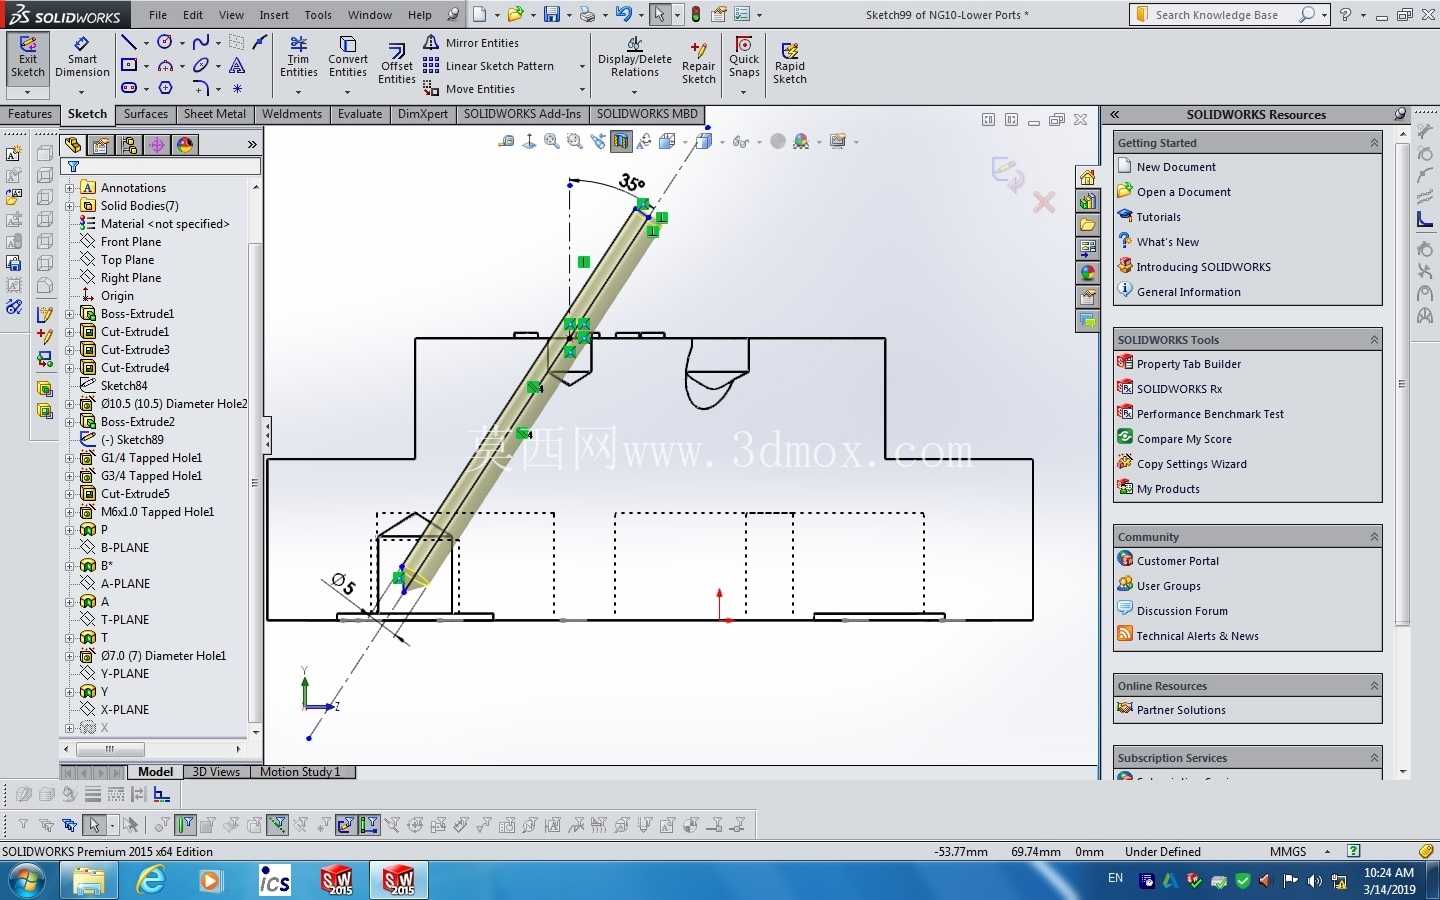Launch the Repair Sketch tool
The width and height of the screenshot is (1440, 900).
699,64
